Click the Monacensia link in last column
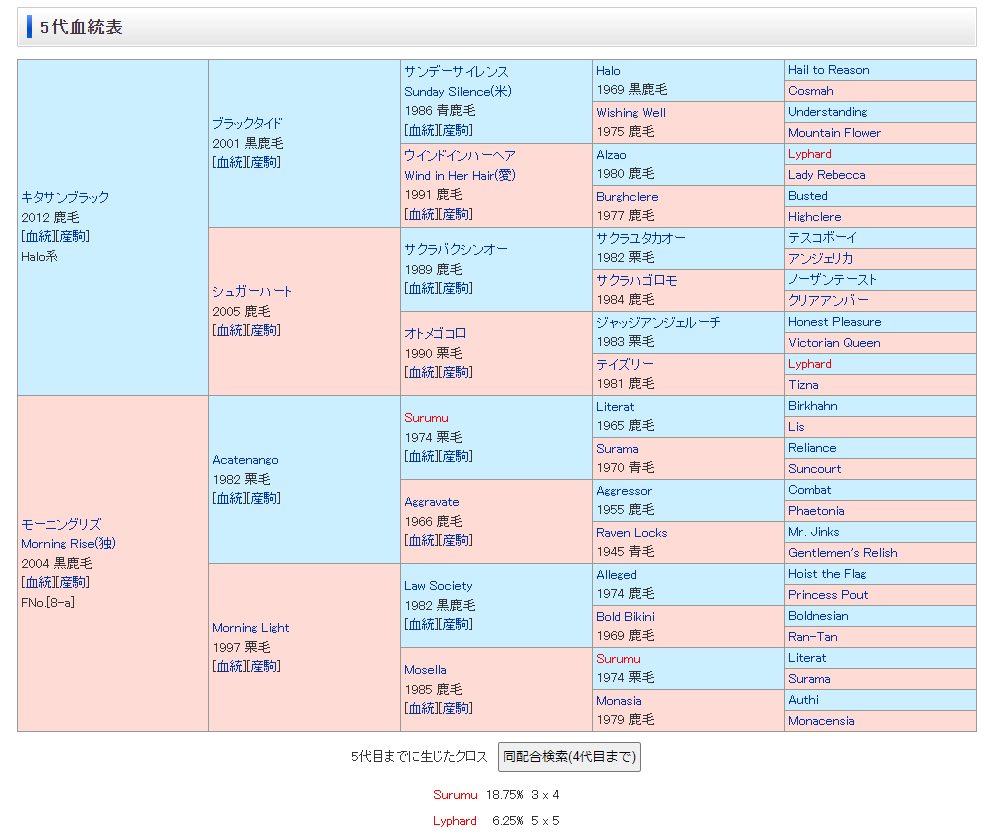1008x835 pixels. [x=820, y=721]
